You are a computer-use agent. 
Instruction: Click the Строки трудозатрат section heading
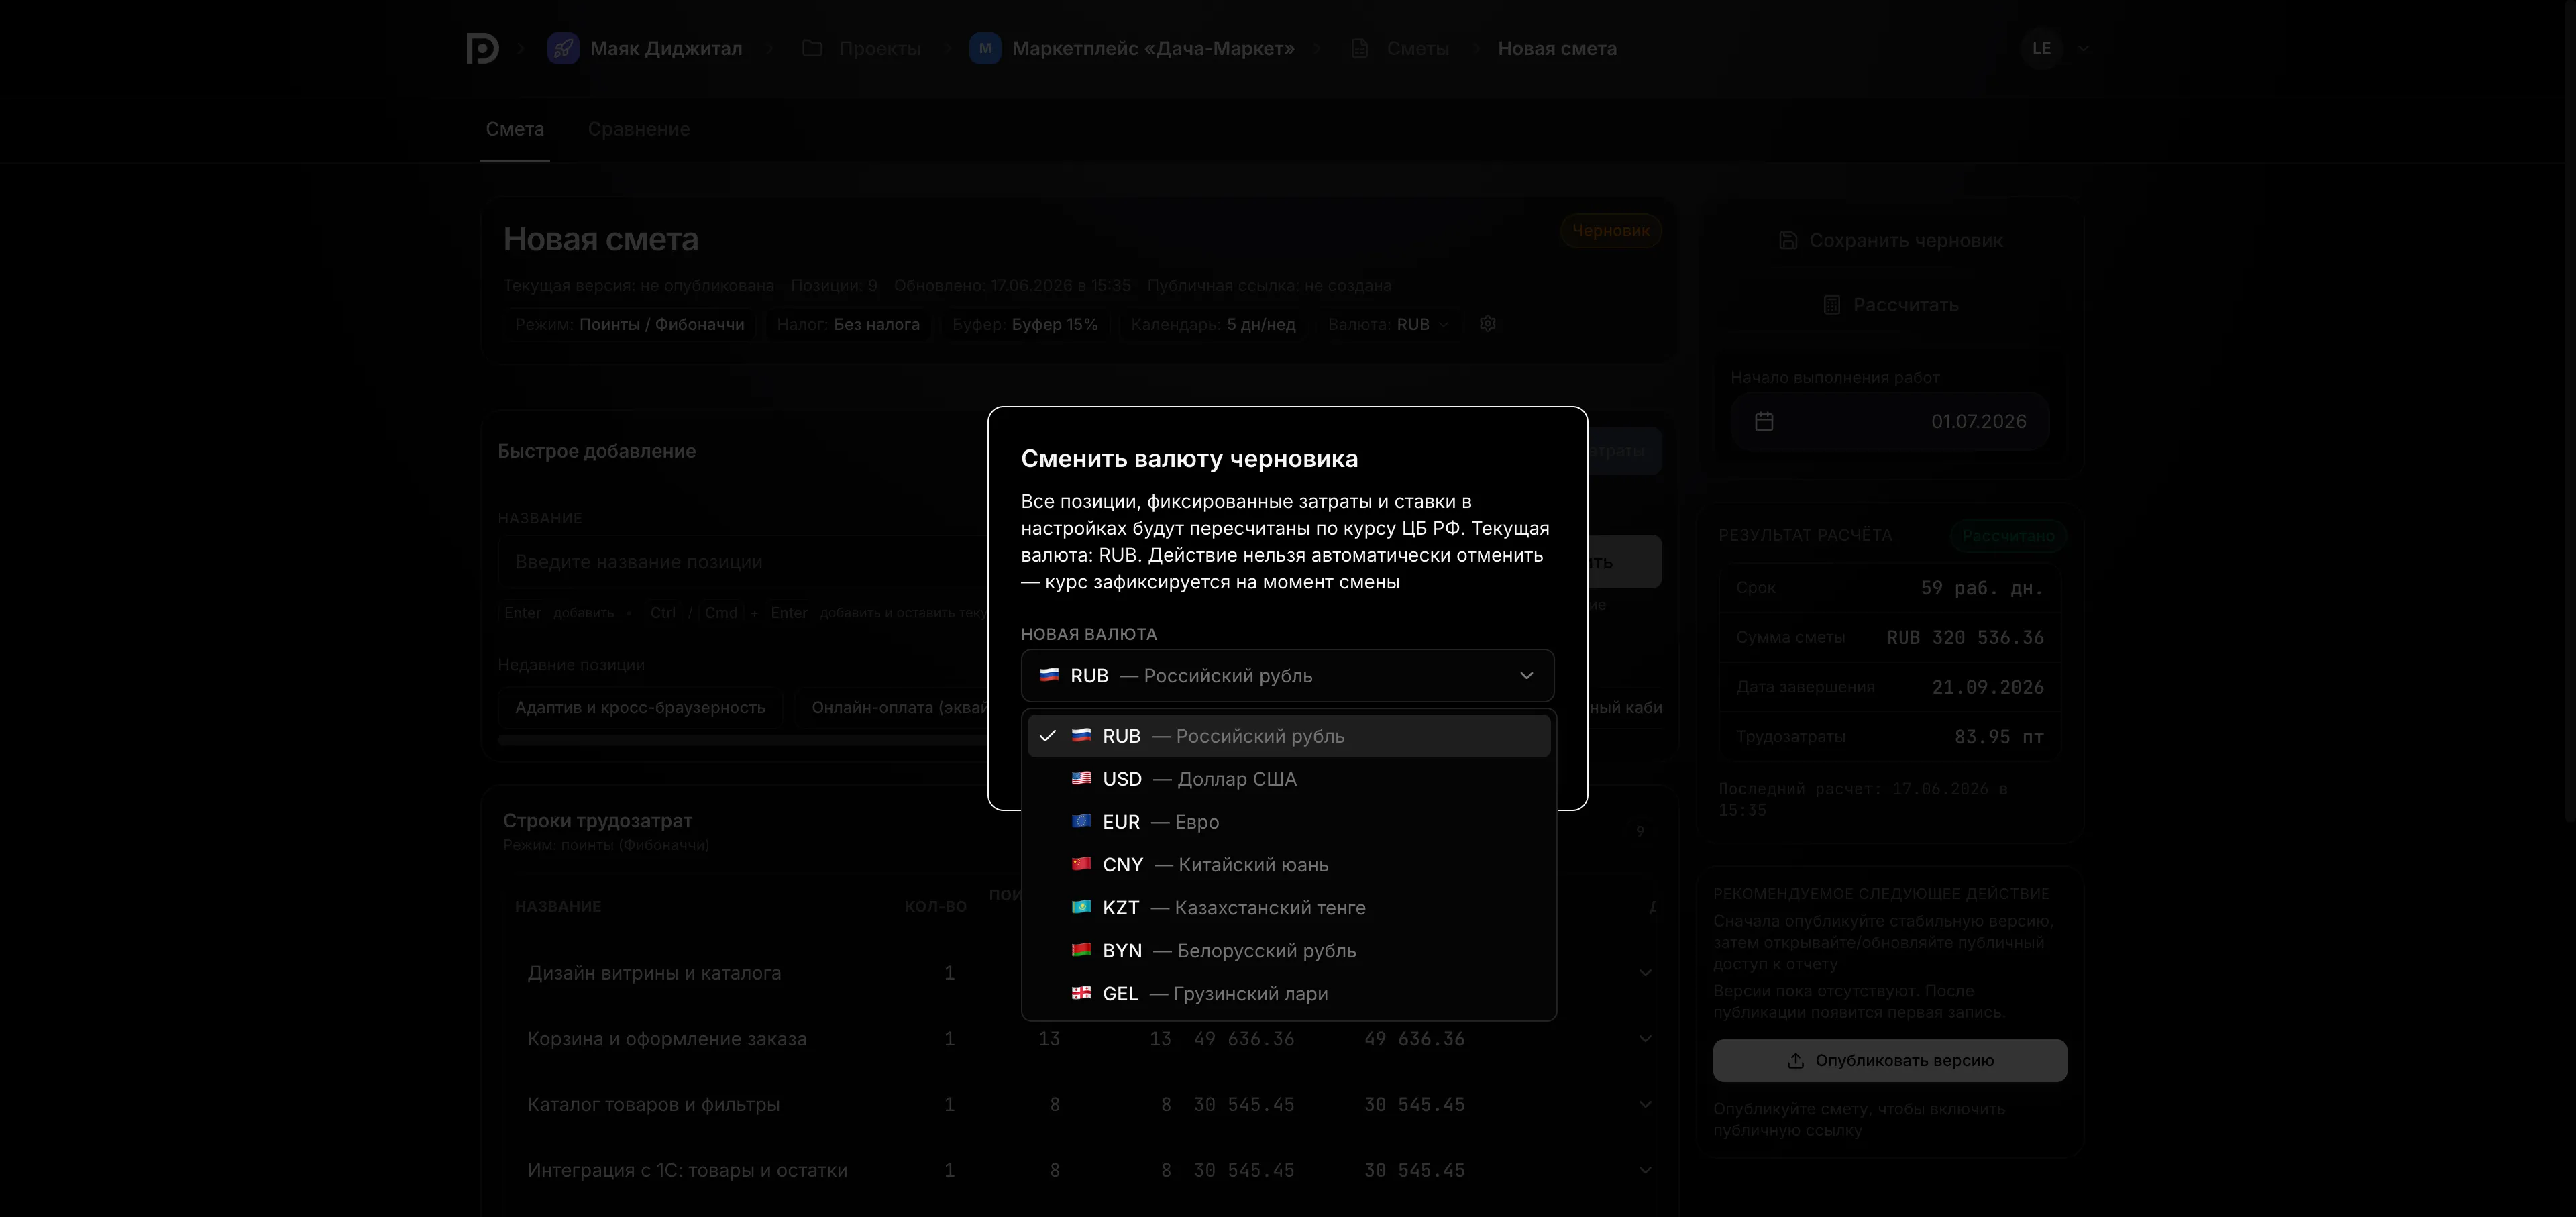(598, 821)
